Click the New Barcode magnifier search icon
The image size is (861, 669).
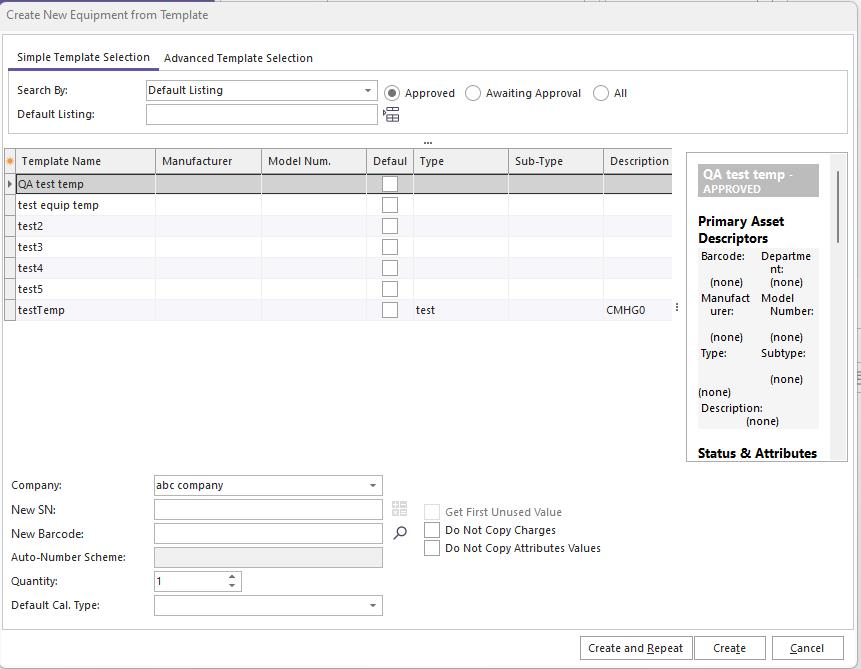click(x=400, y=534)
